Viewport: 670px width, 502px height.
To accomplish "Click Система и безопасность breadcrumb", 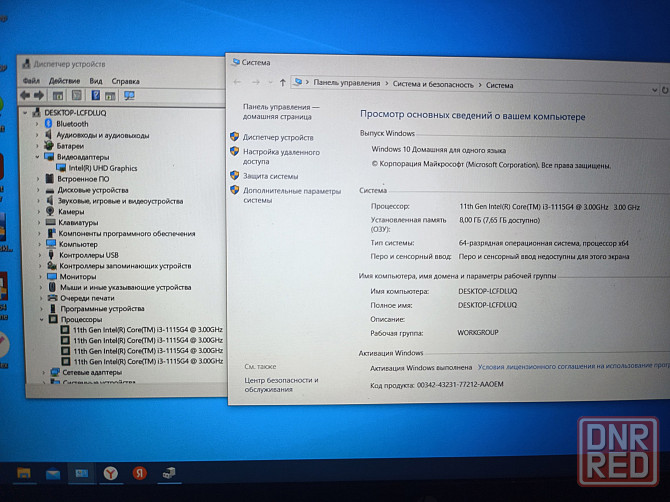I will coord(433,84).
